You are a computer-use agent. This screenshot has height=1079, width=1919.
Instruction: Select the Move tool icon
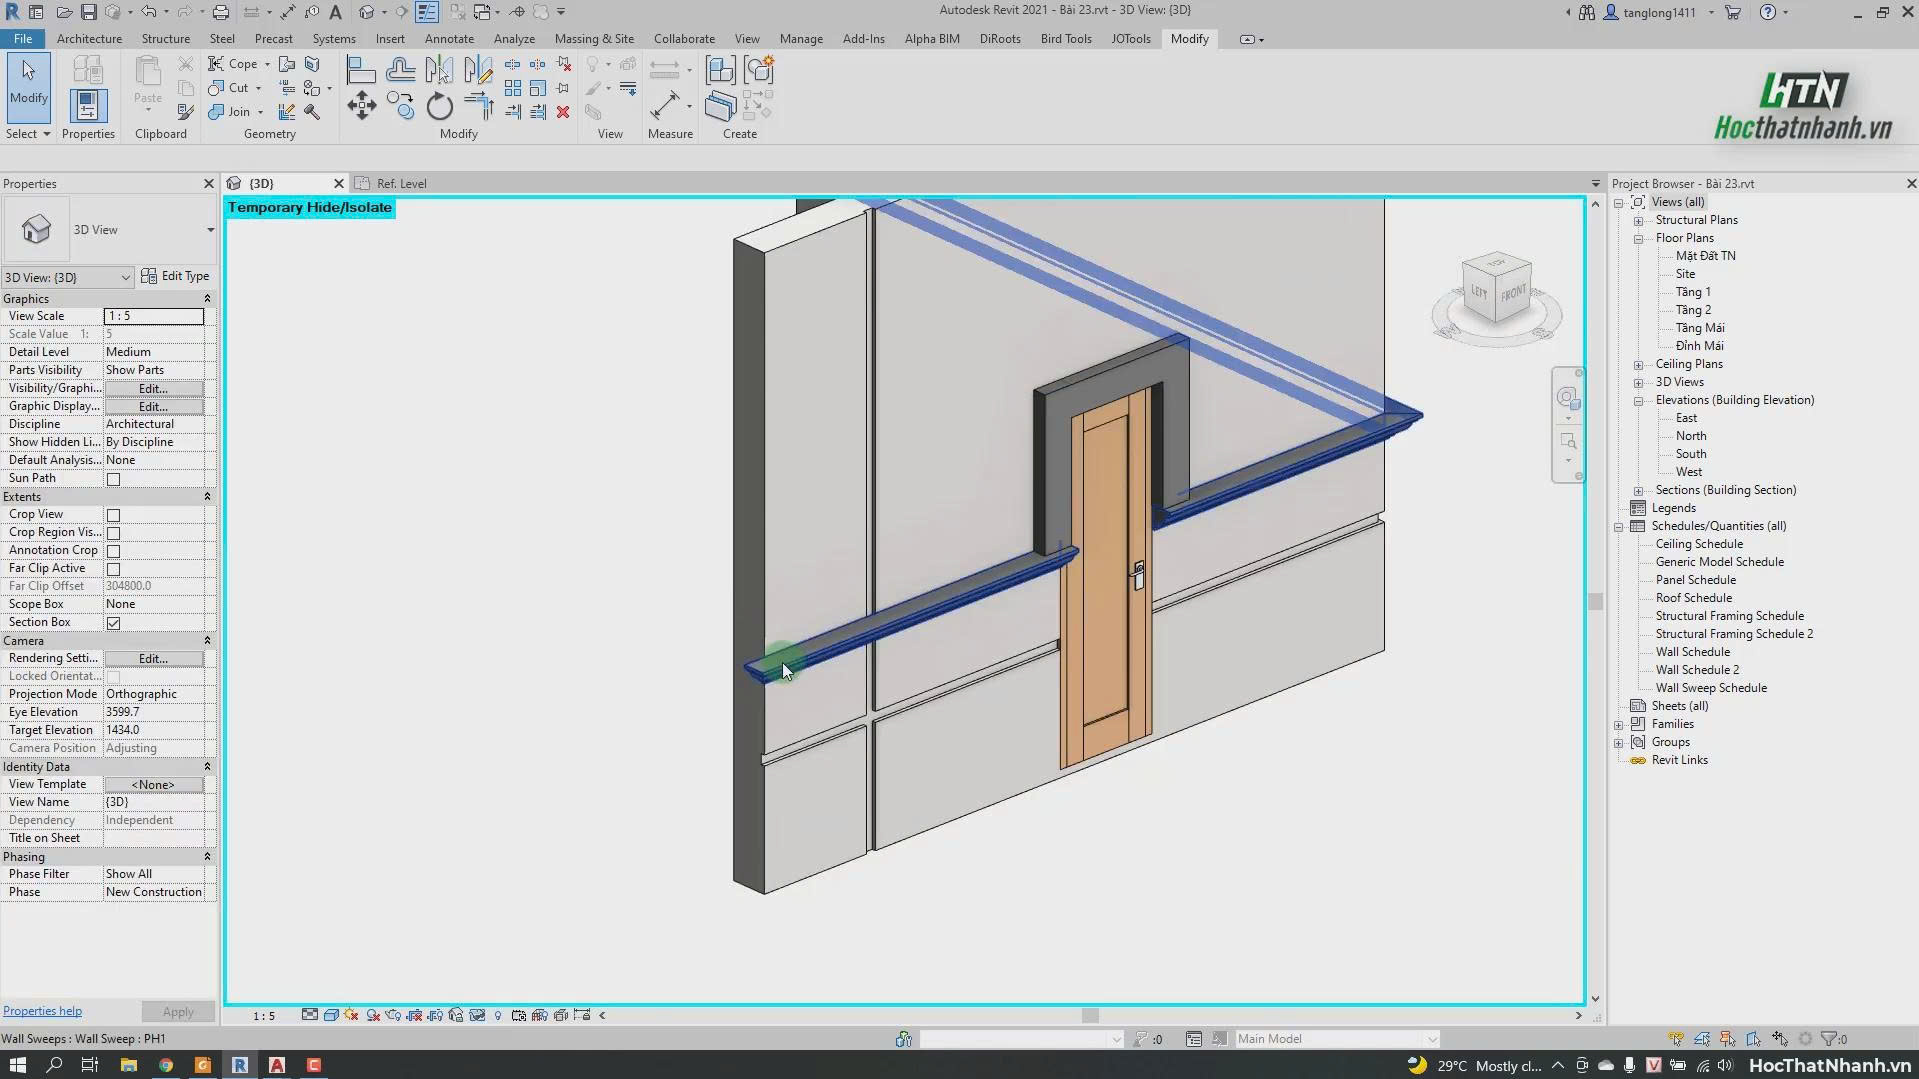click(361, 106)
